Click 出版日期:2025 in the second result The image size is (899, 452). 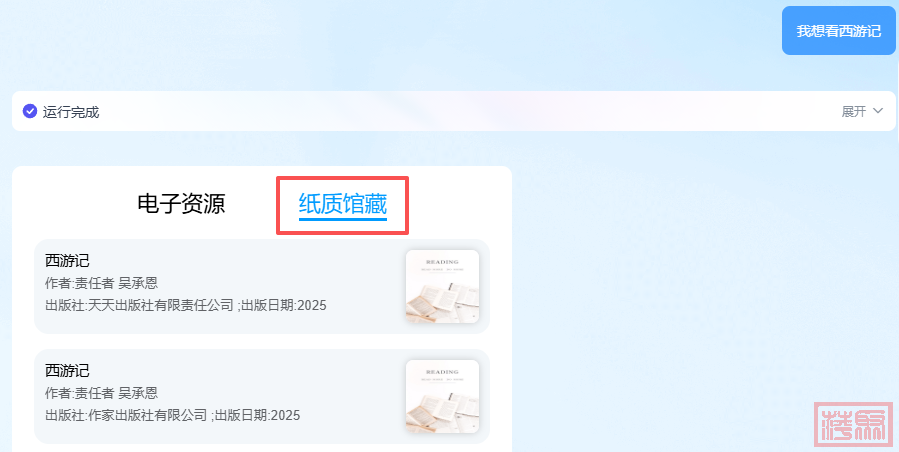(x=257, y=415)
